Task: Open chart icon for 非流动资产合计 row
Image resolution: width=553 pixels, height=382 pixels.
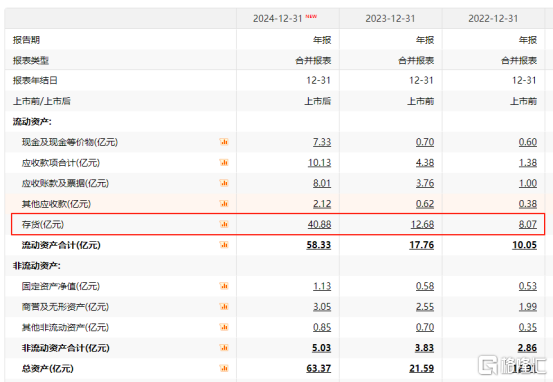Action: pos(224,348)
